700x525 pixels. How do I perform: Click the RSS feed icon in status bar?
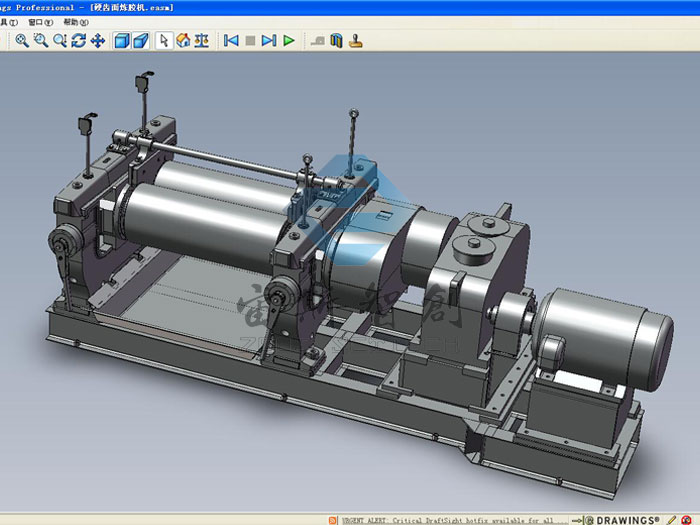tap(332, 521)
